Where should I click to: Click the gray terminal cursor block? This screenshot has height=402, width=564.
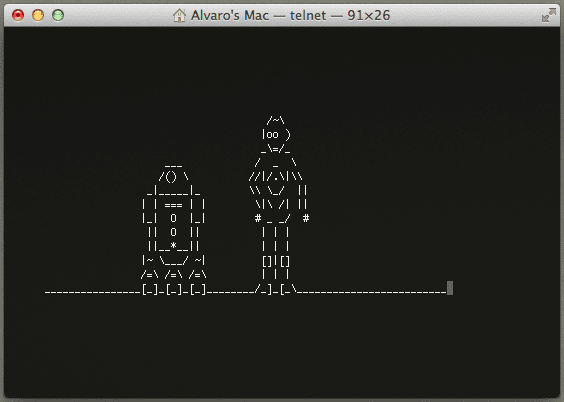(450, 288)
